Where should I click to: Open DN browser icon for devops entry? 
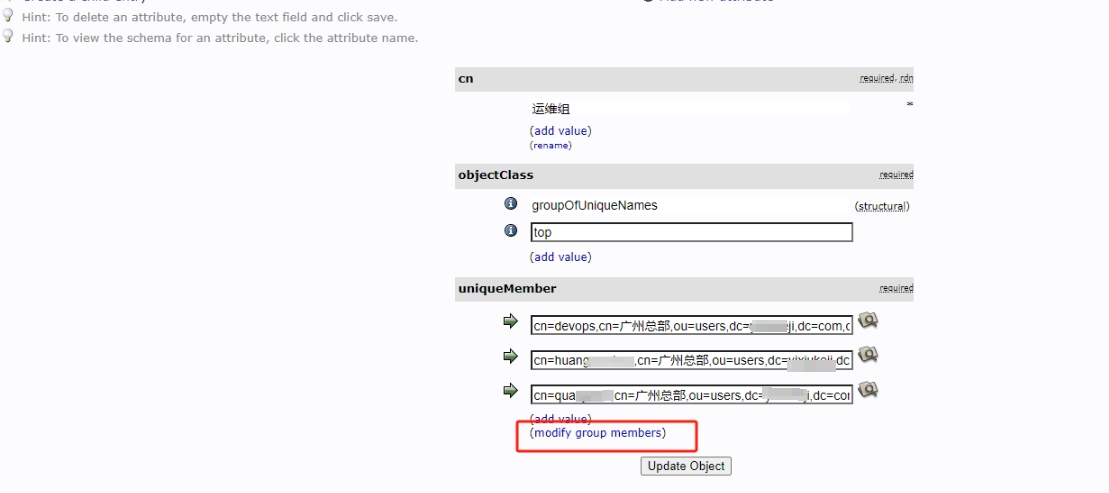coord(868,321)
